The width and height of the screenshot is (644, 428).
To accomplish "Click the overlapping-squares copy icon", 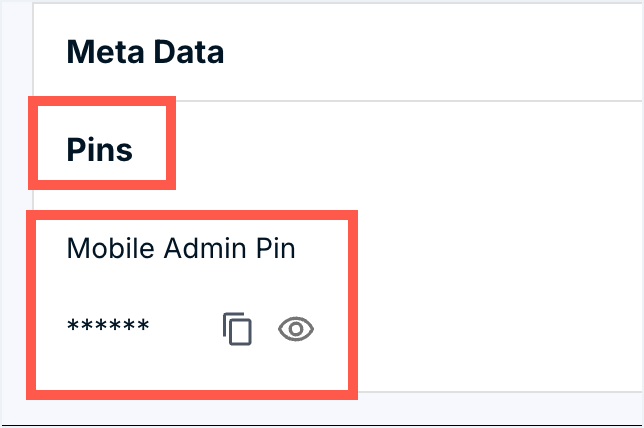I will pos(237,329).
